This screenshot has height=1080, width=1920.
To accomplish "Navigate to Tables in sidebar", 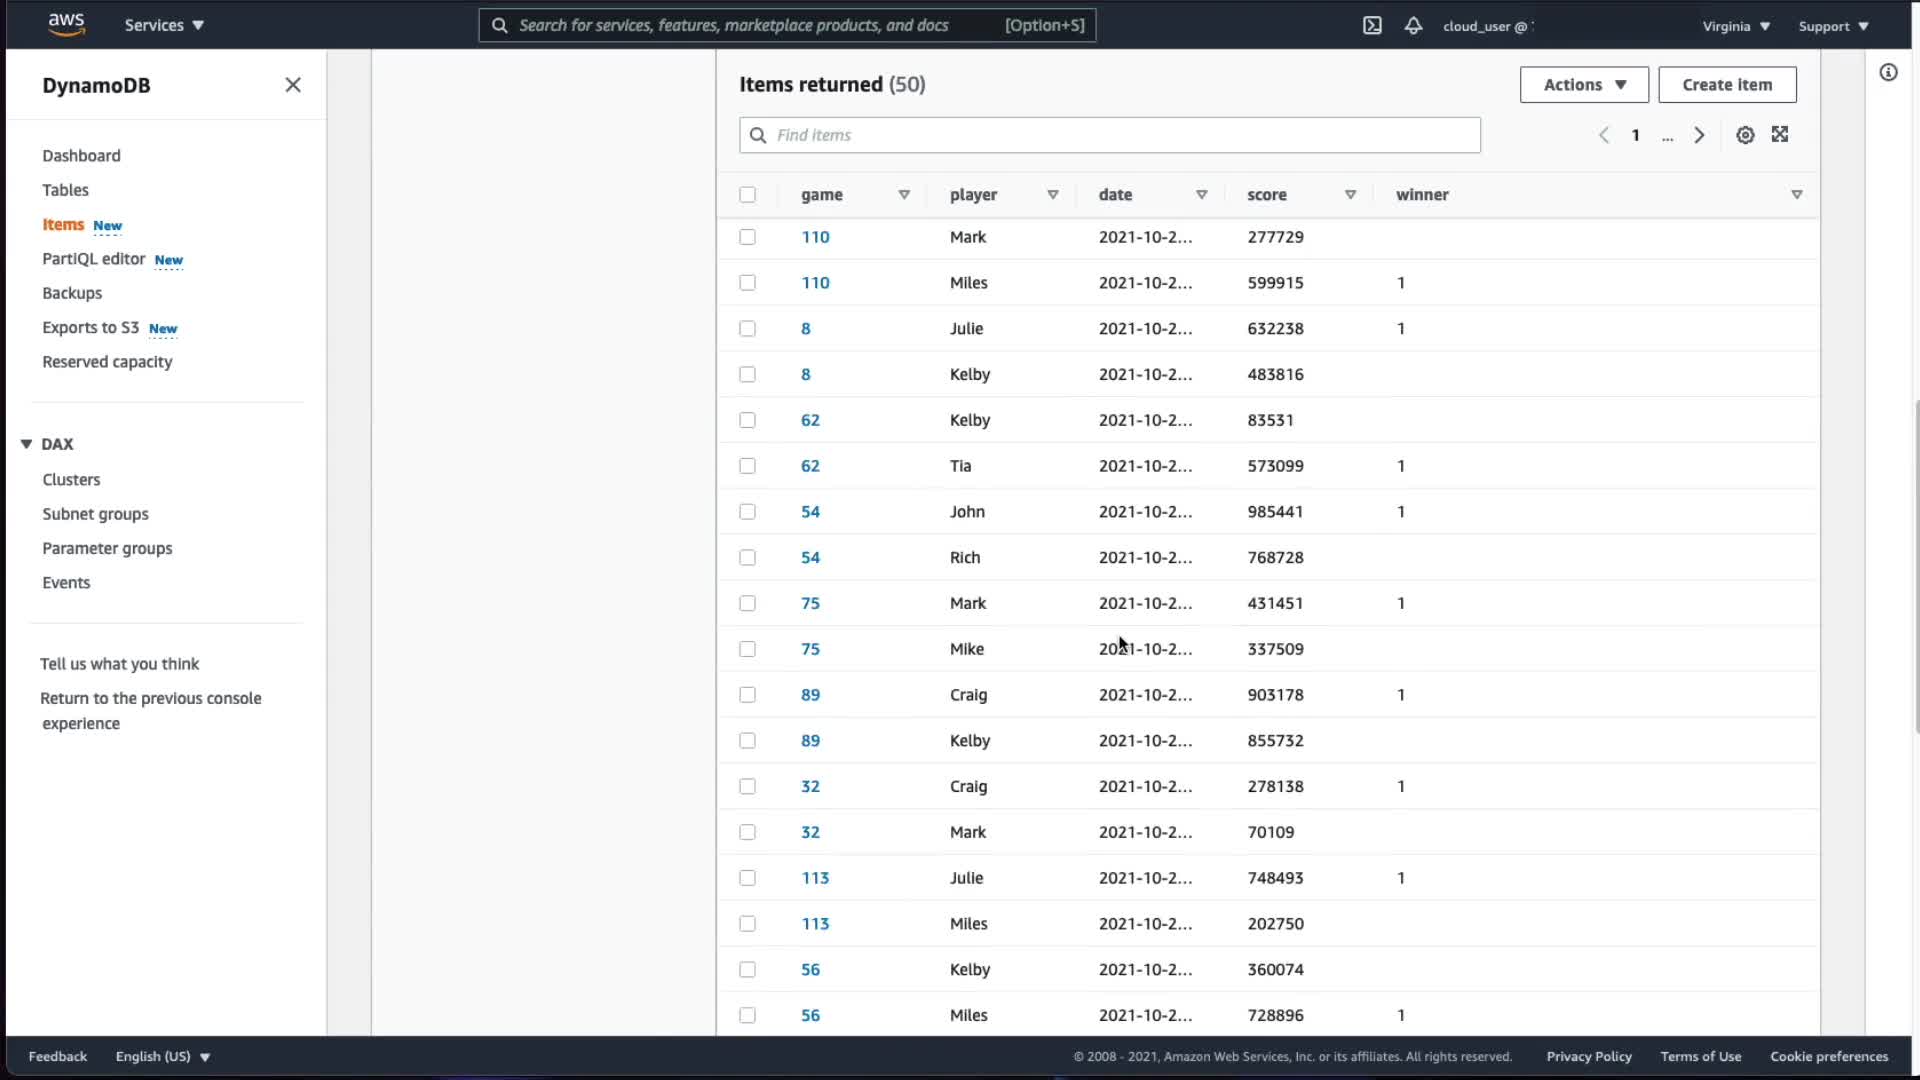I will (x=65, y=190).
